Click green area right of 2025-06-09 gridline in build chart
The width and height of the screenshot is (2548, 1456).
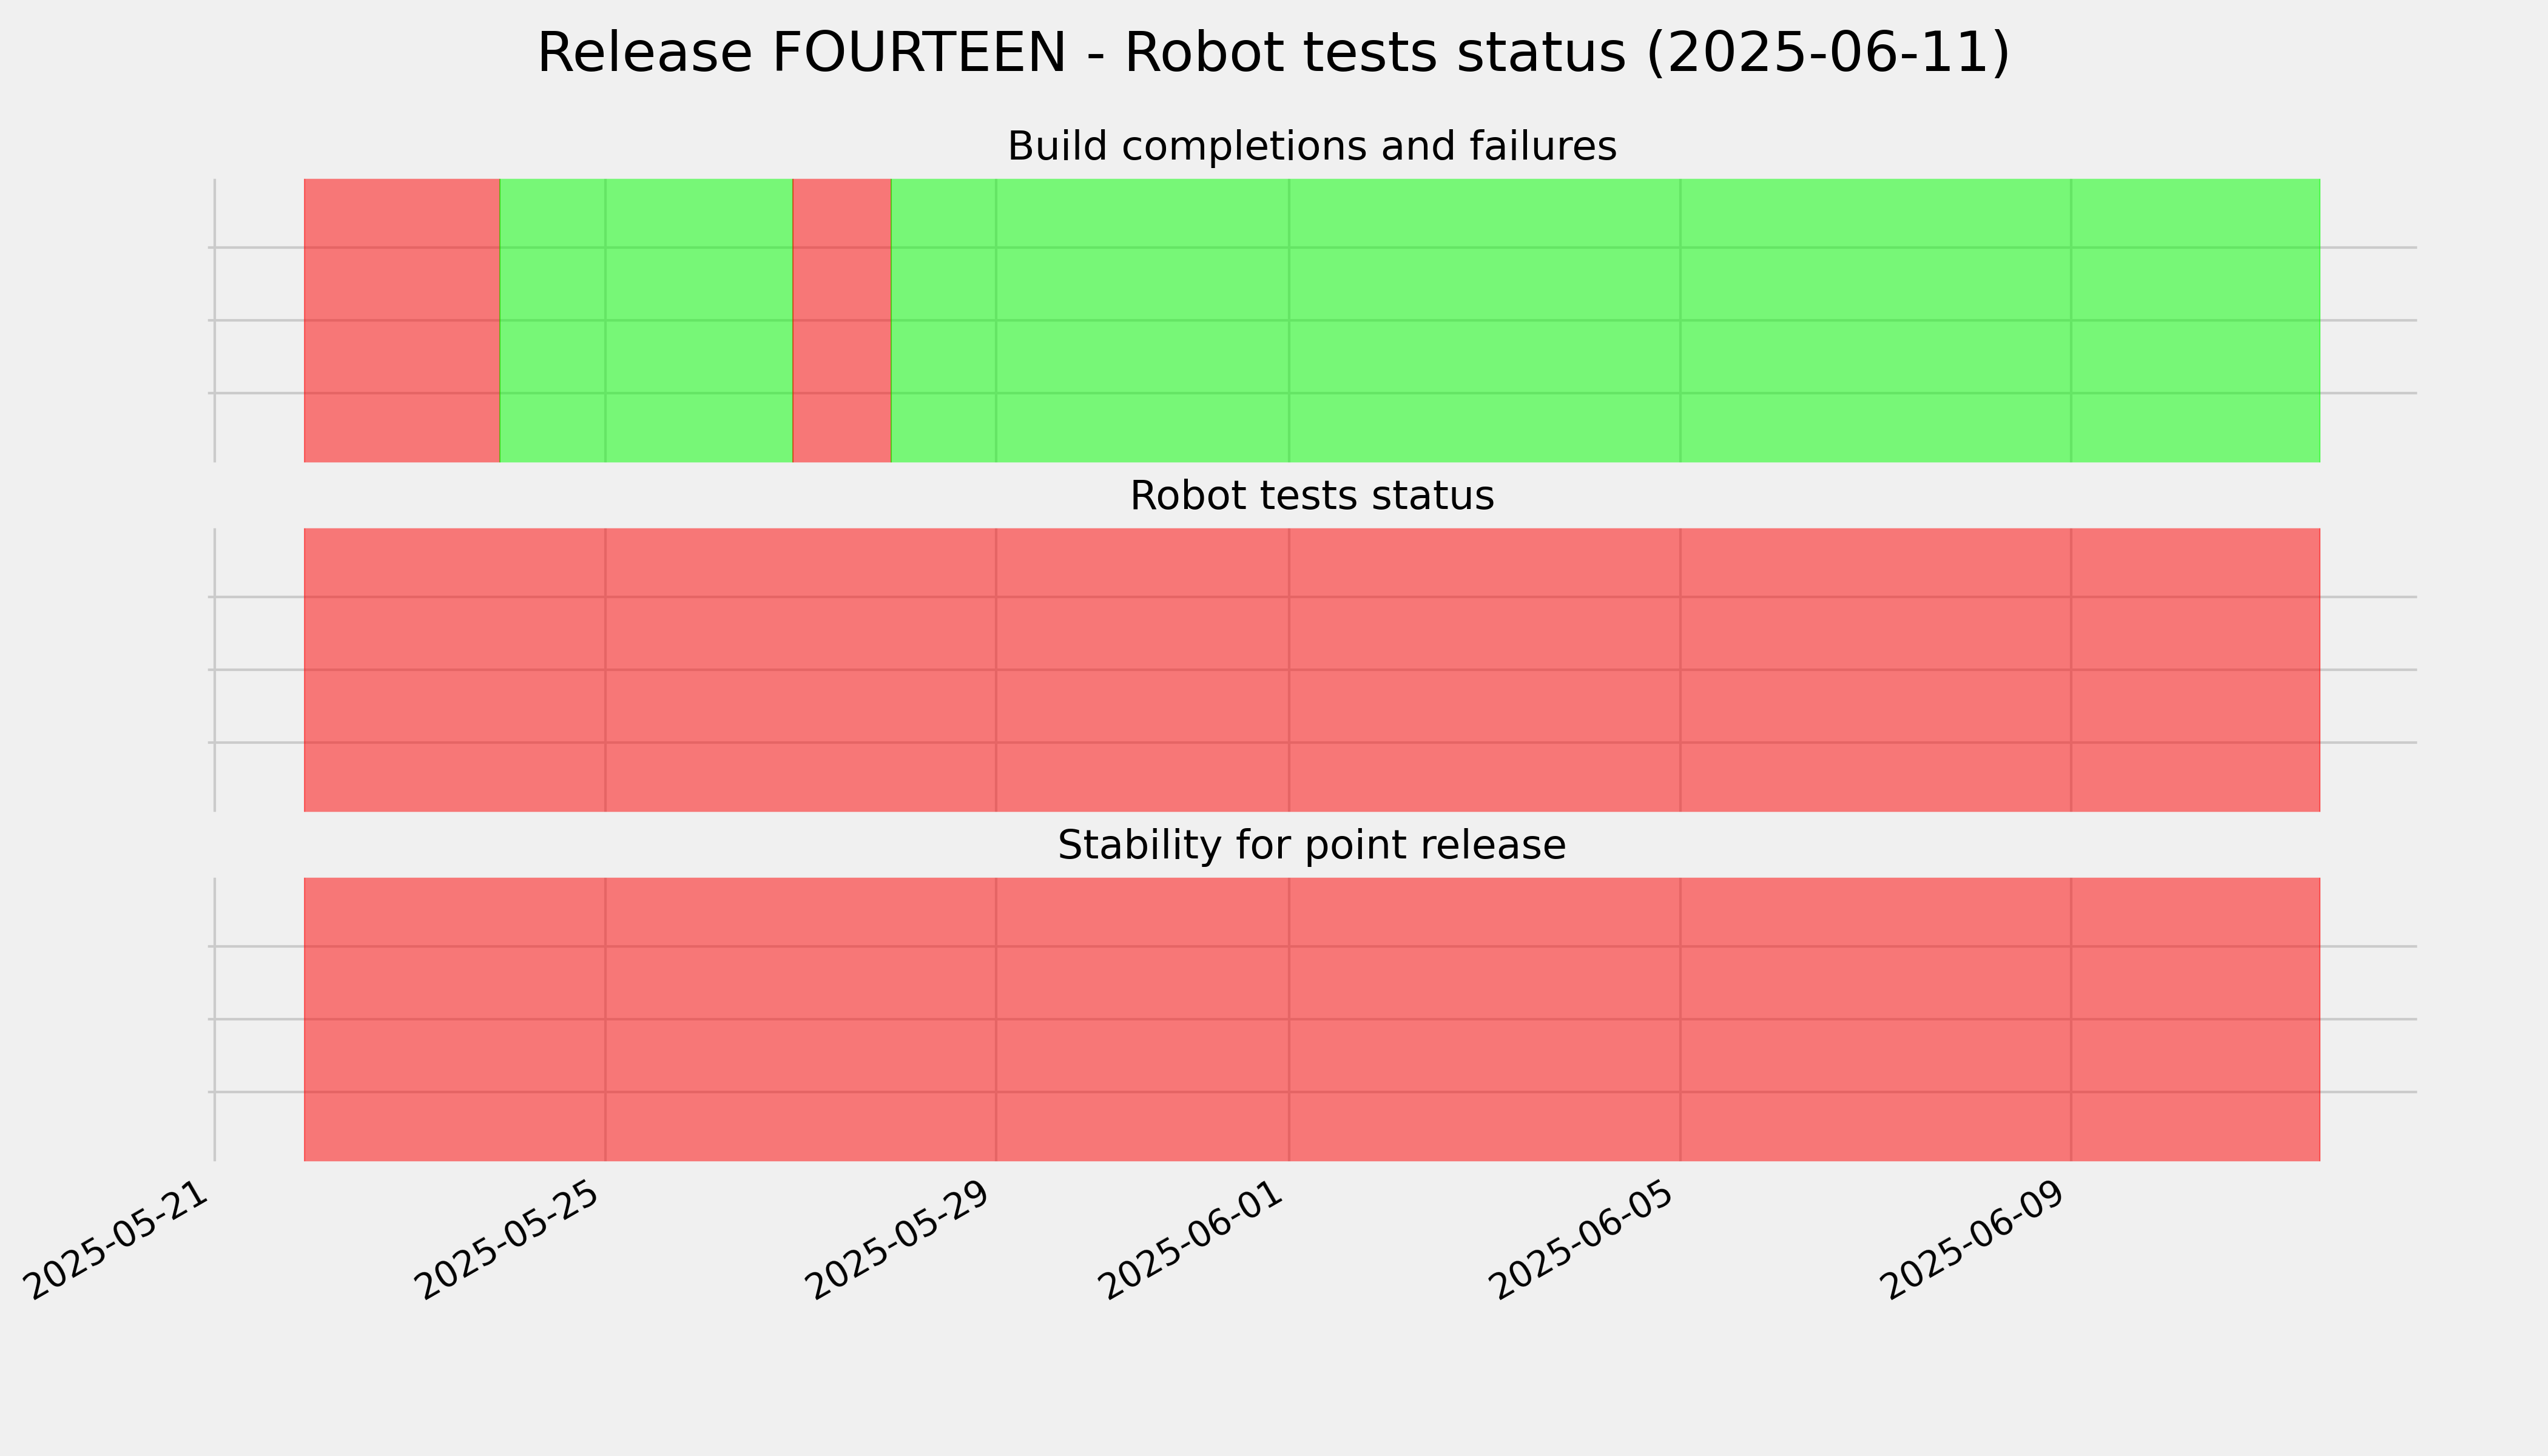(x=2196, y=321)
